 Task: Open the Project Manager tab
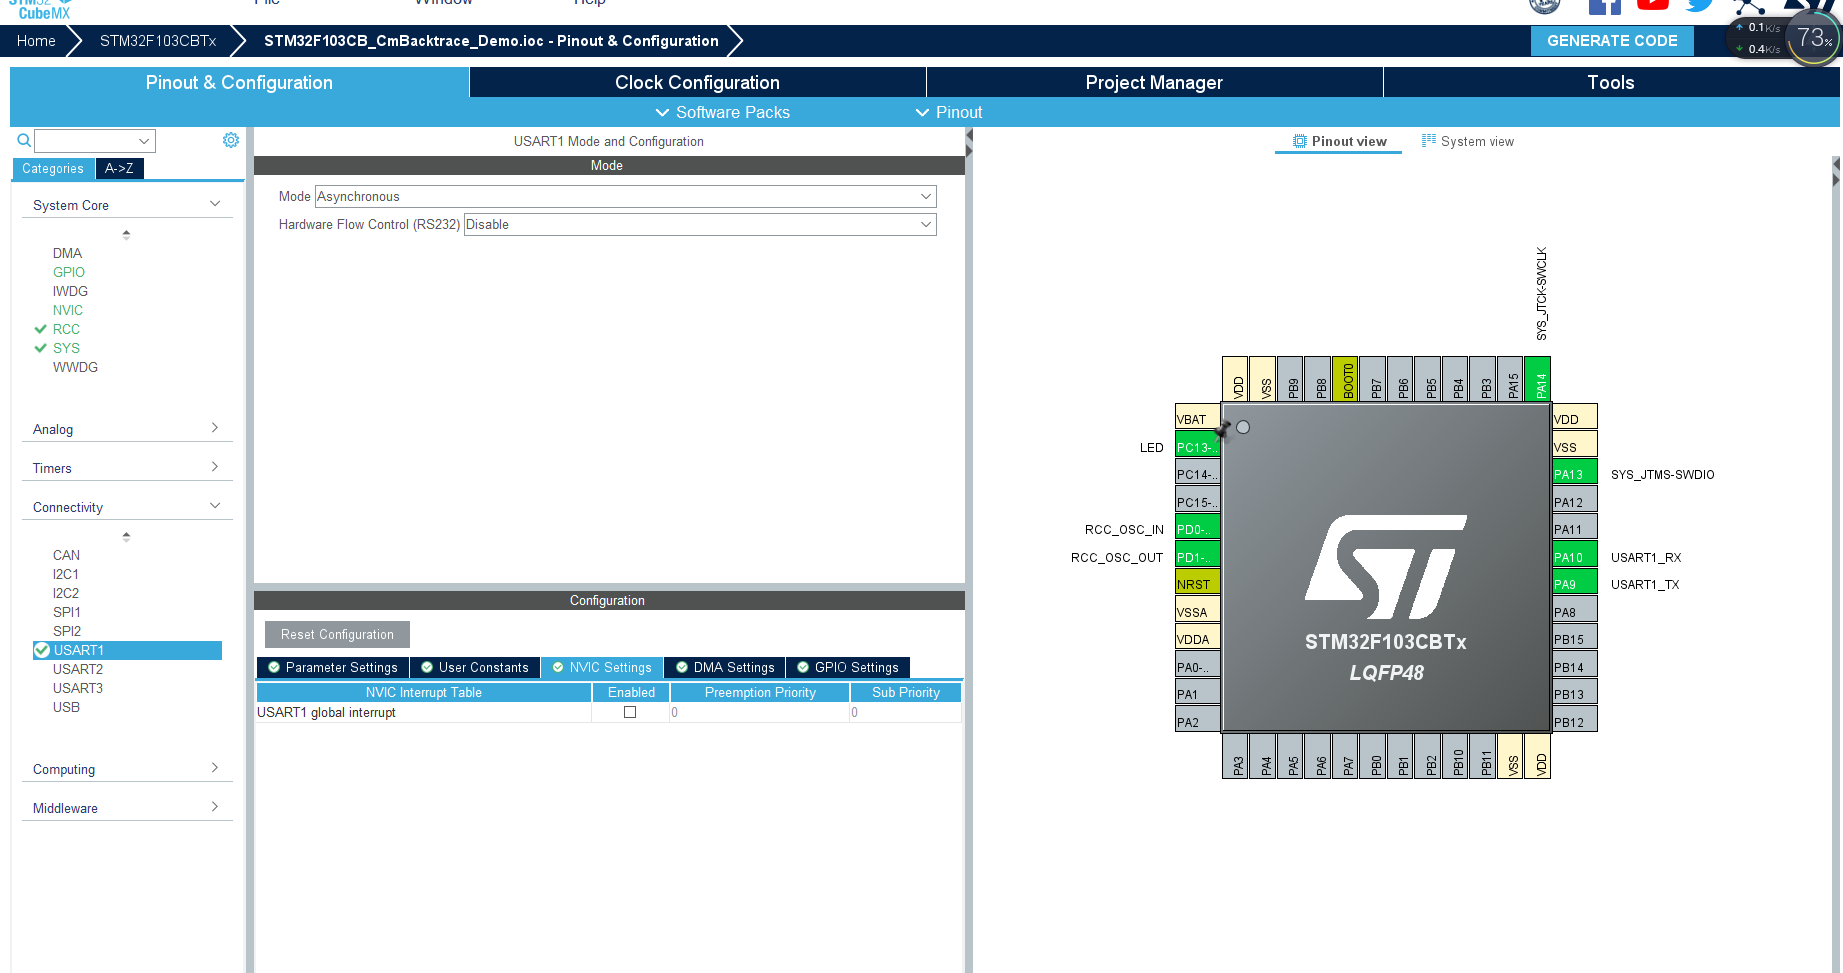(x=1154, y=82)
